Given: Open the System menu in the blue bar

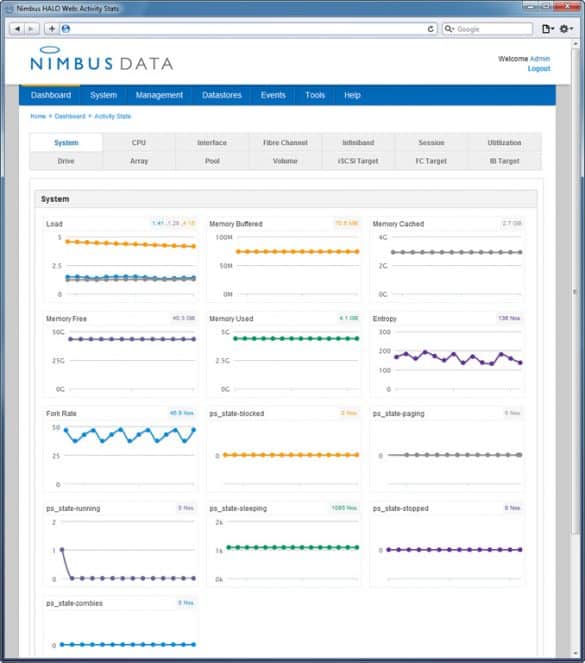Looking at the screenshot, I should (x=104, y=95).
